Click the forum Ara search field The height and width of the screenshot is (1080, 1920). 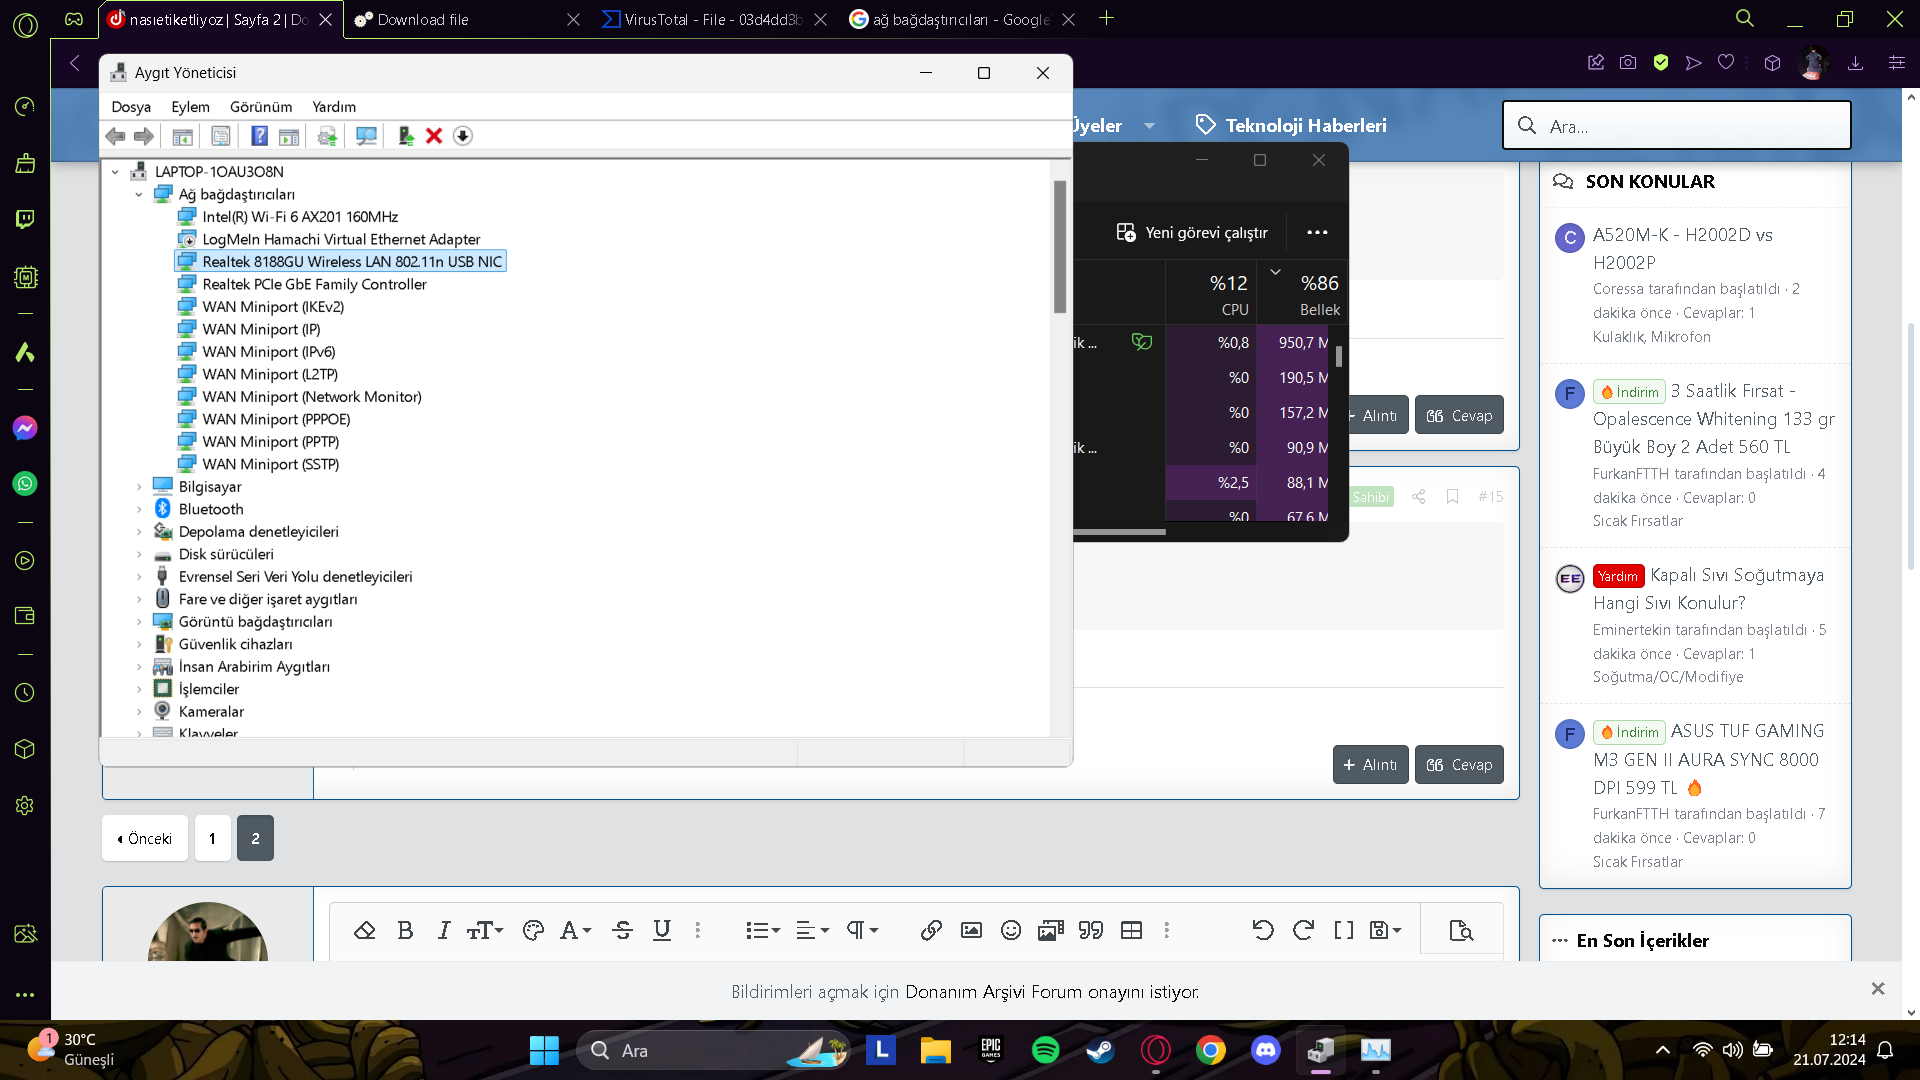pyautogui.click(x=1690, y=126)
